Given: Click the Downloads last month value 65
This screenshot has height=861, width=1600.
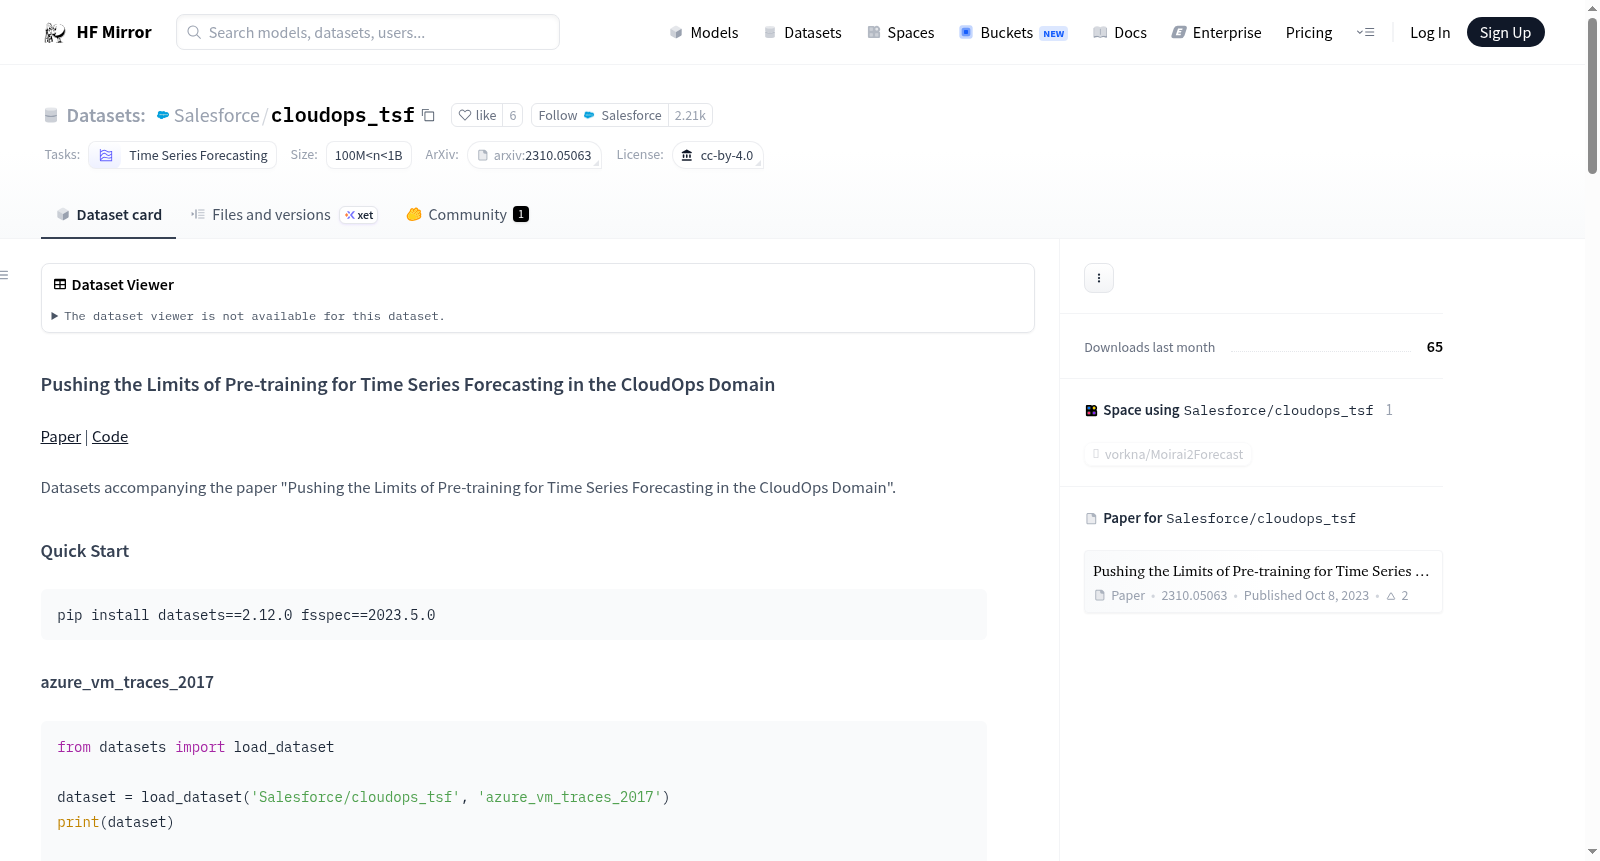Looking at the screenshot, I should click(x=1435, y=347).
